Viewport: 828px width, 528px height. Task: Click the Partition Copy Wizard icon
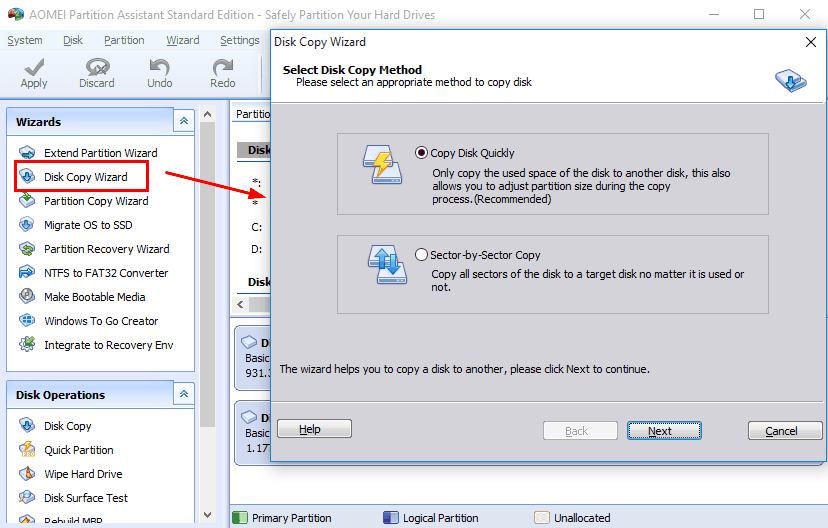click(x=27, y=201)
